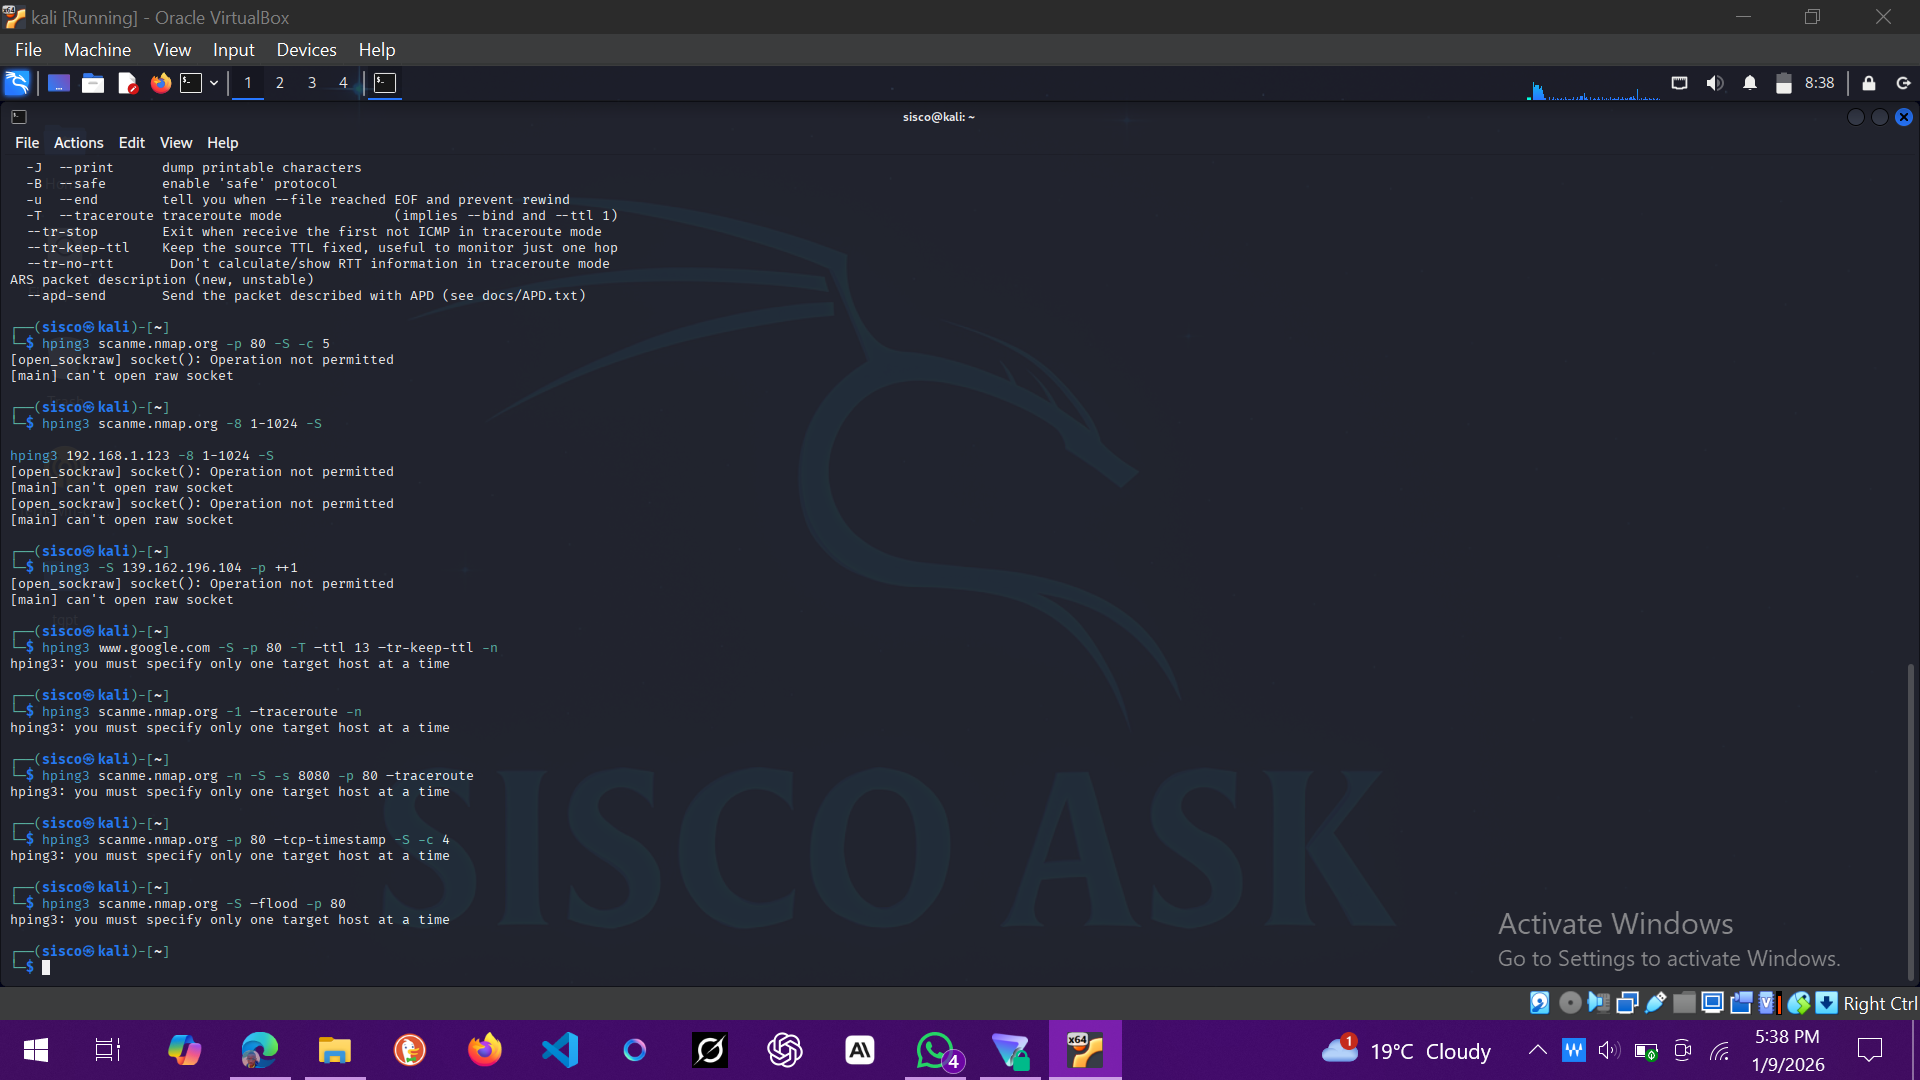The height and width of the screenshot is (1080, 1920).
Task: Open the terminal View menu
Action: (x=176, y=143)
